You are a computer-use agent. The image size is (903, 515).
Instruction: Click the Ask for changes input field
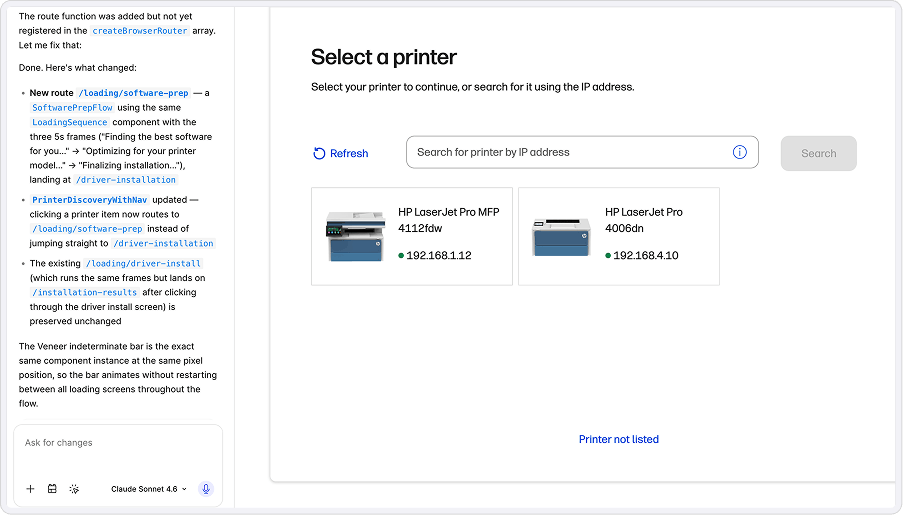tap(117, 442)
